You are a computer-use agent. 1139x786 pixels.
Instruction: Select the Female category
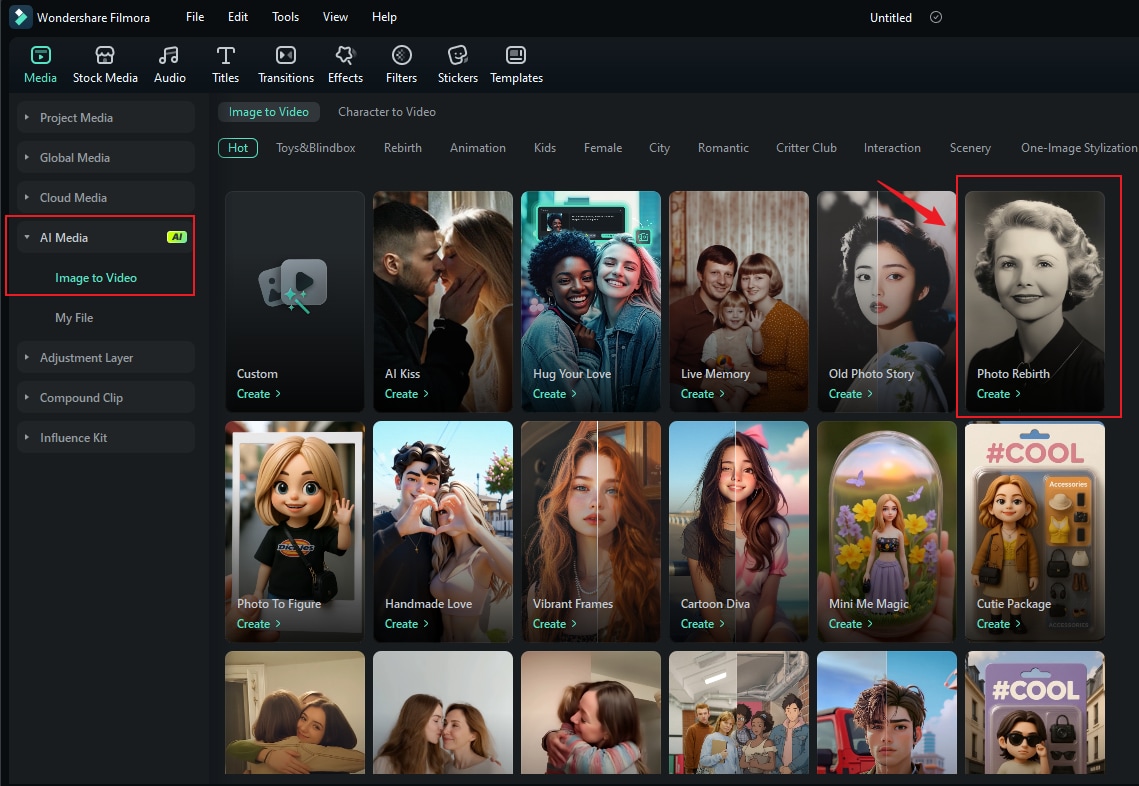(603, 147)
